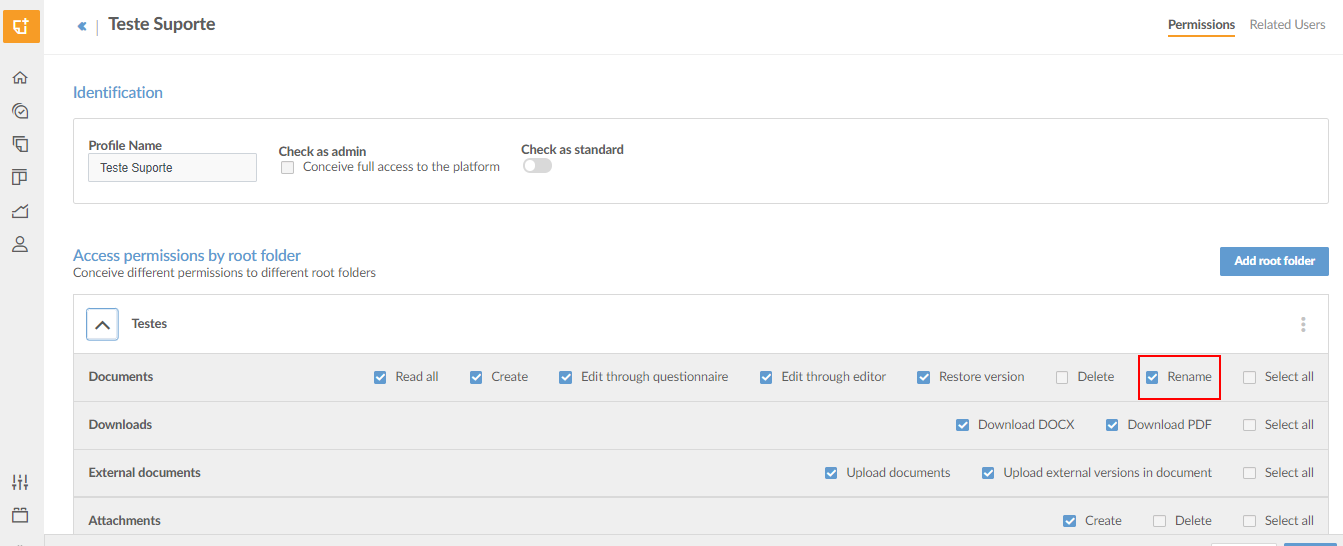The height and width of the screenshot is (546, 1343).
Task: Click the Teste Suporte page title
Action: 162,24
